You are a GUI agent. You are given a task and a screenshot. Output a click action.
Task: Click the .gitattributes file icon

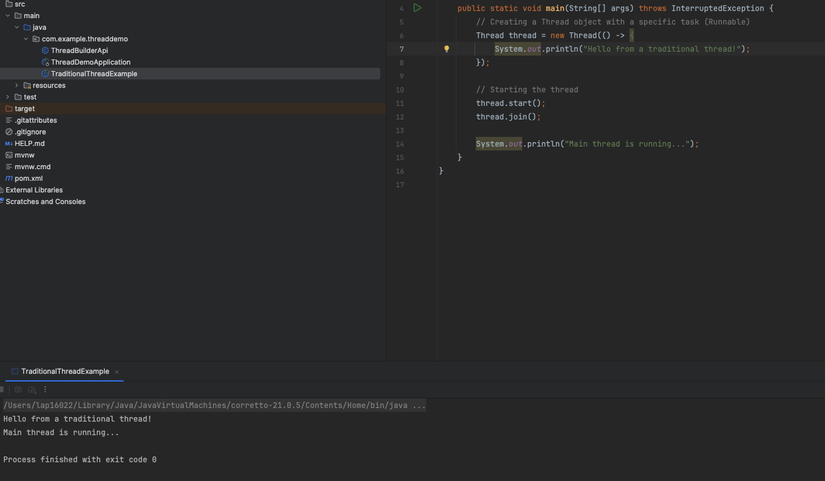point(9,121)
